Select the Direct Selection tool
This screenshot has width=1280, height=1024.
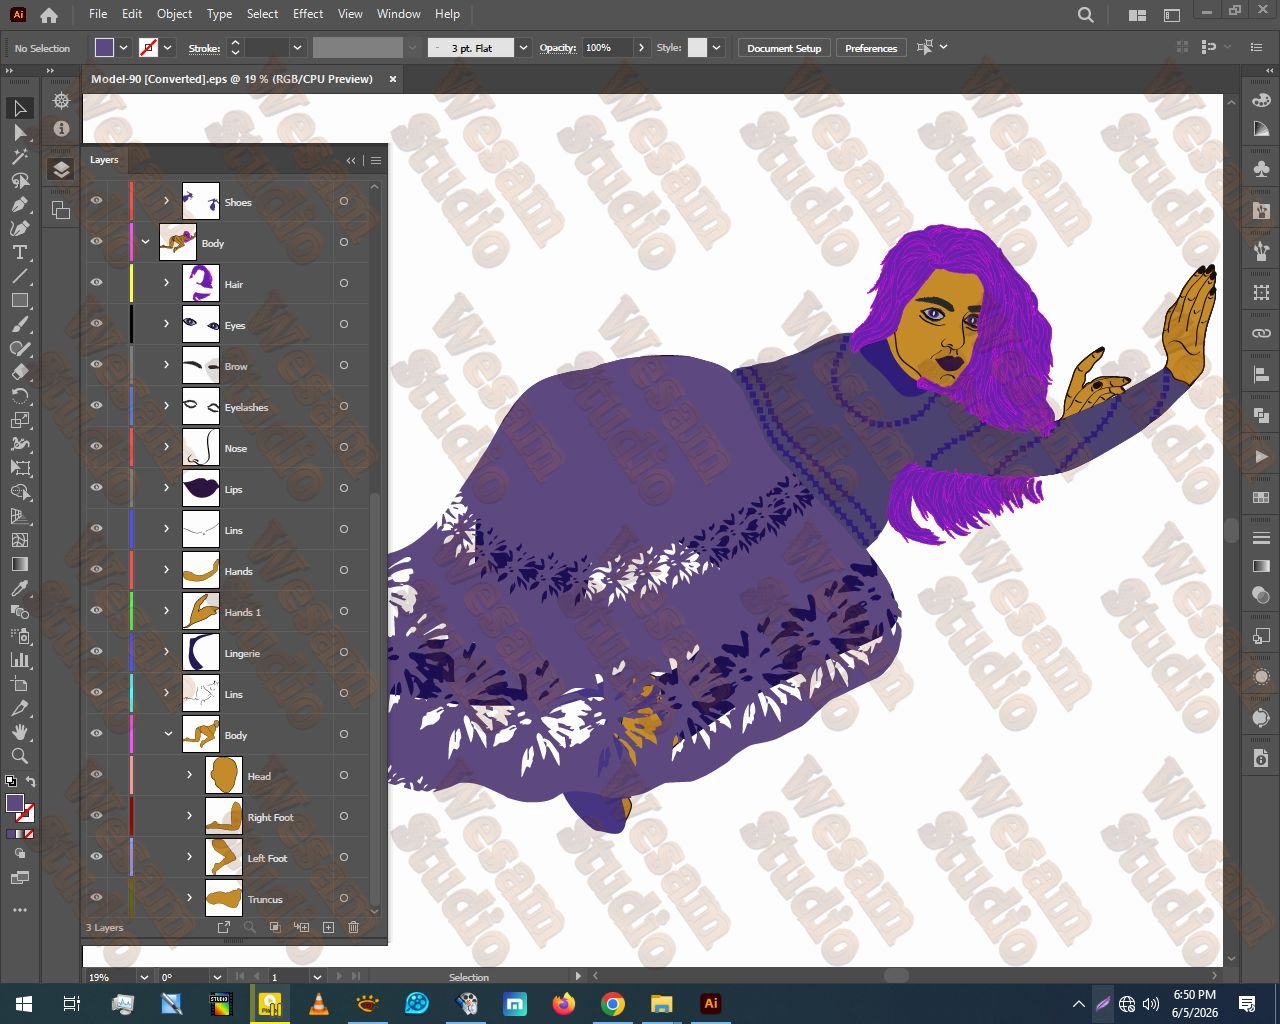click(x=19, y=132)
